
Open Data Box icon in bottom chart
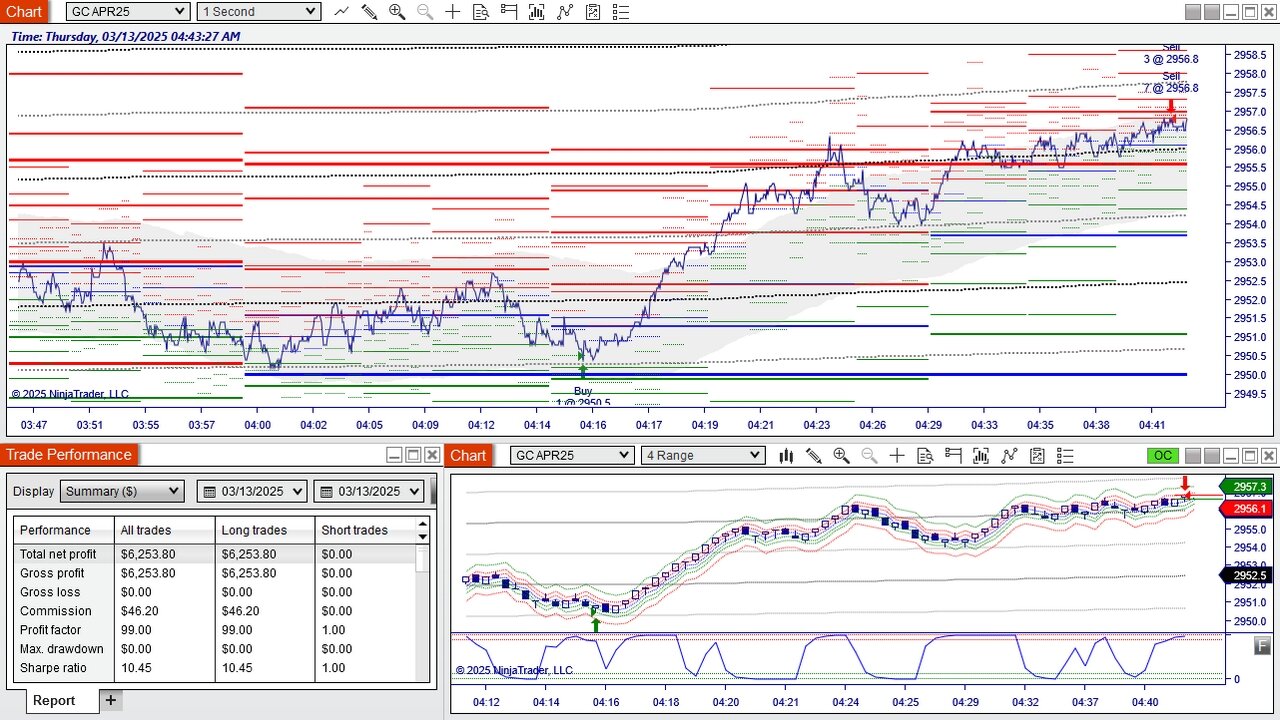925,455
